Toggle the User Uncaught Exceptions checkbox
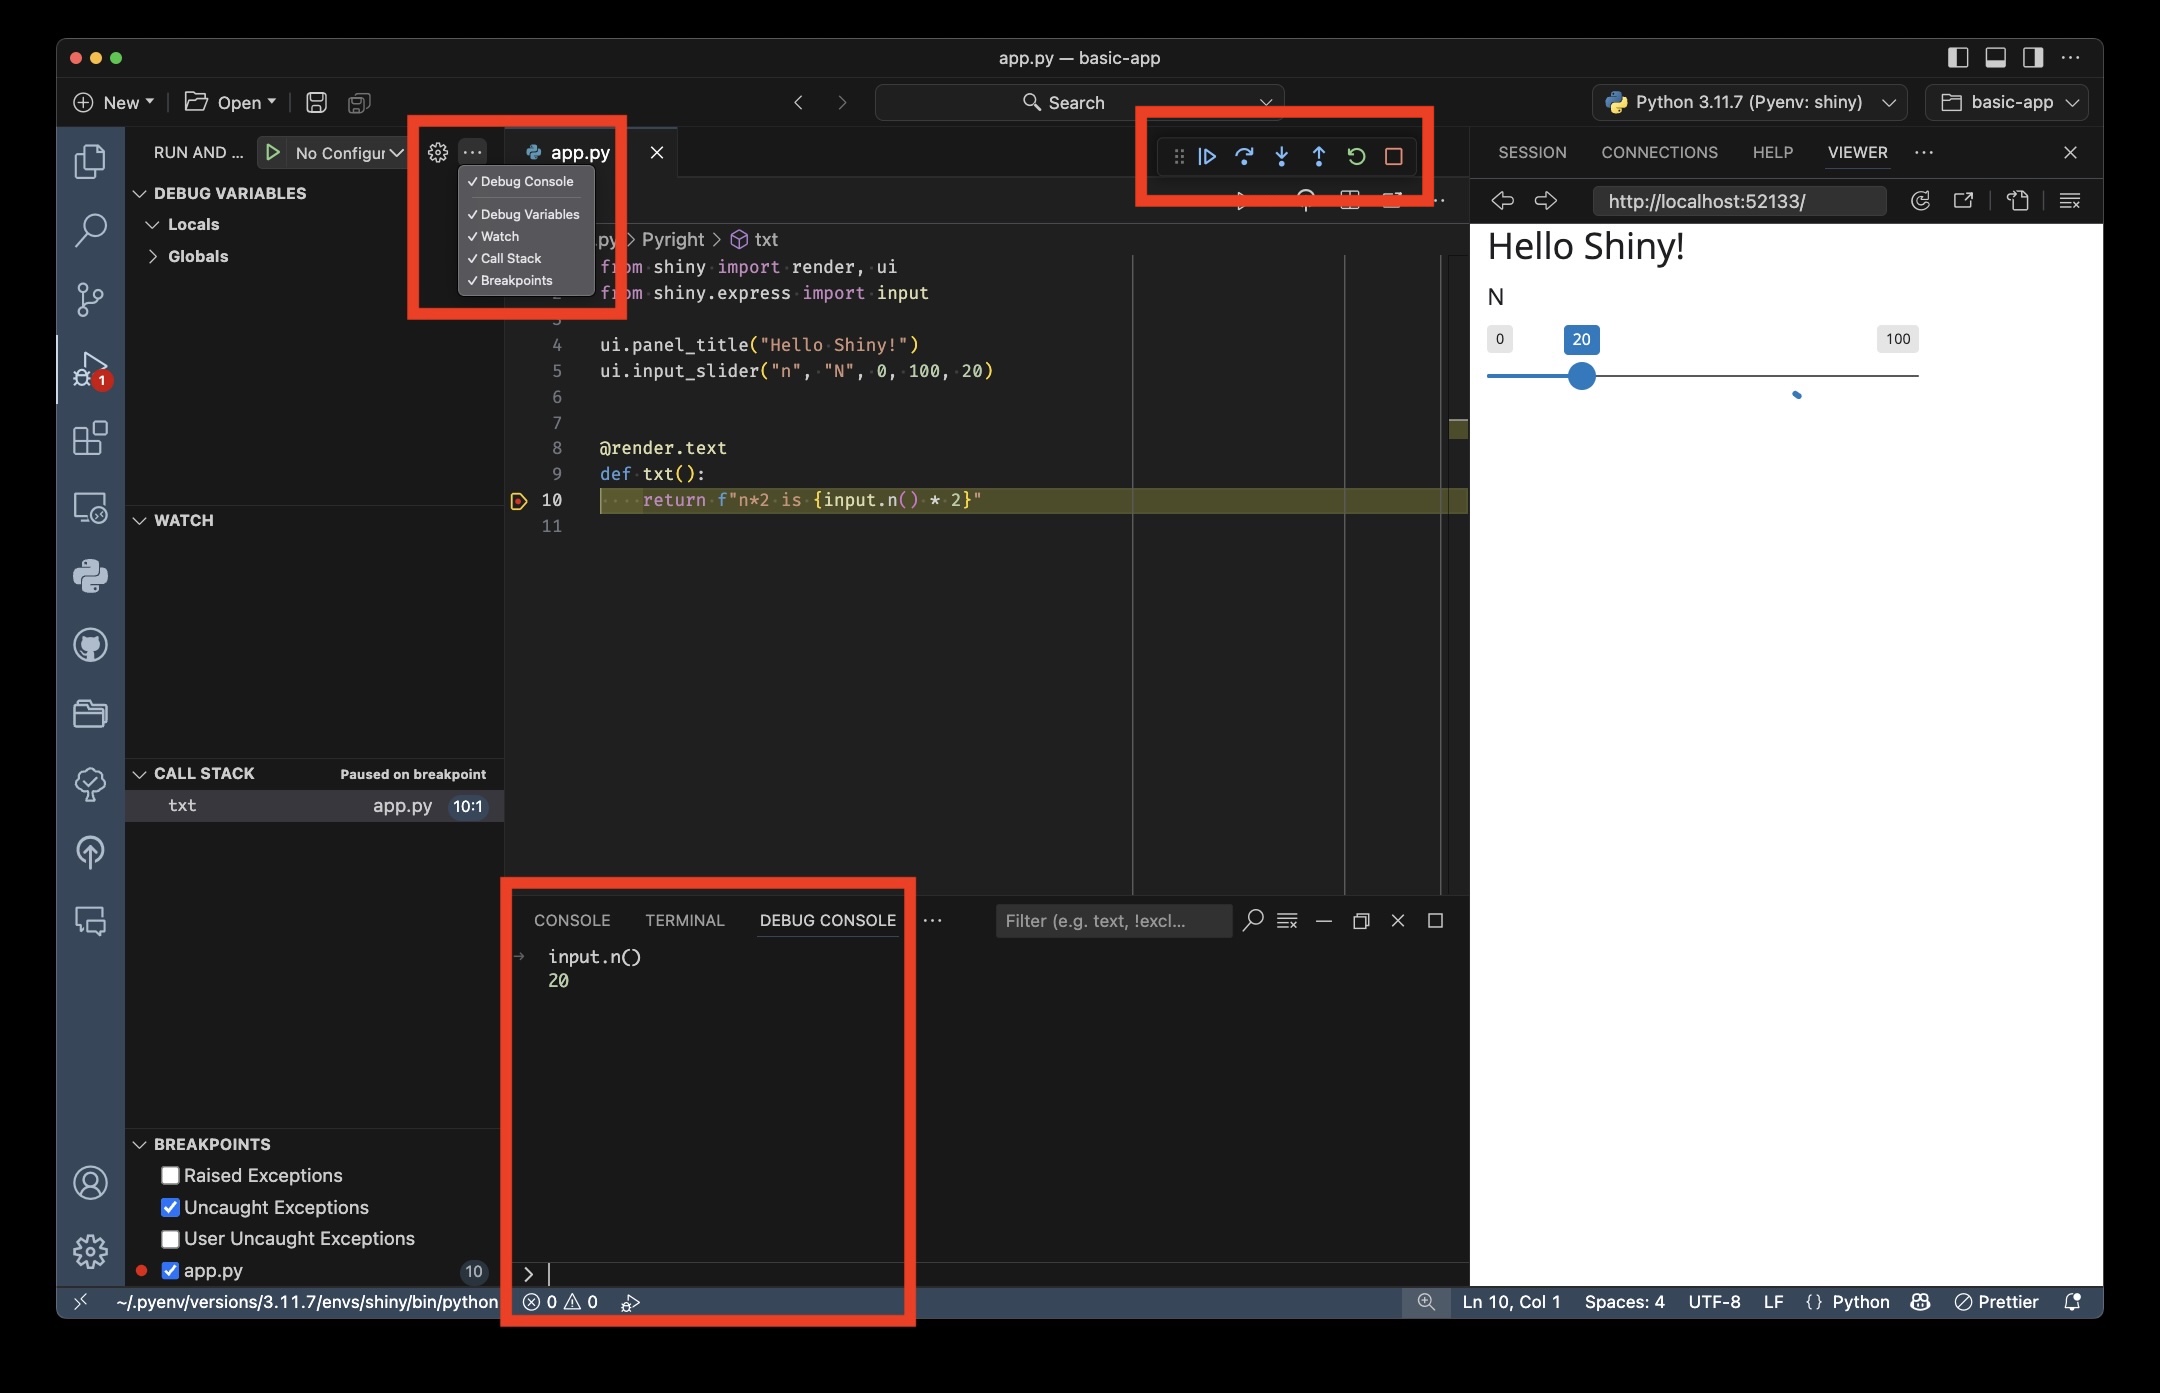 pyautogui.click(x=170, y=1239)
